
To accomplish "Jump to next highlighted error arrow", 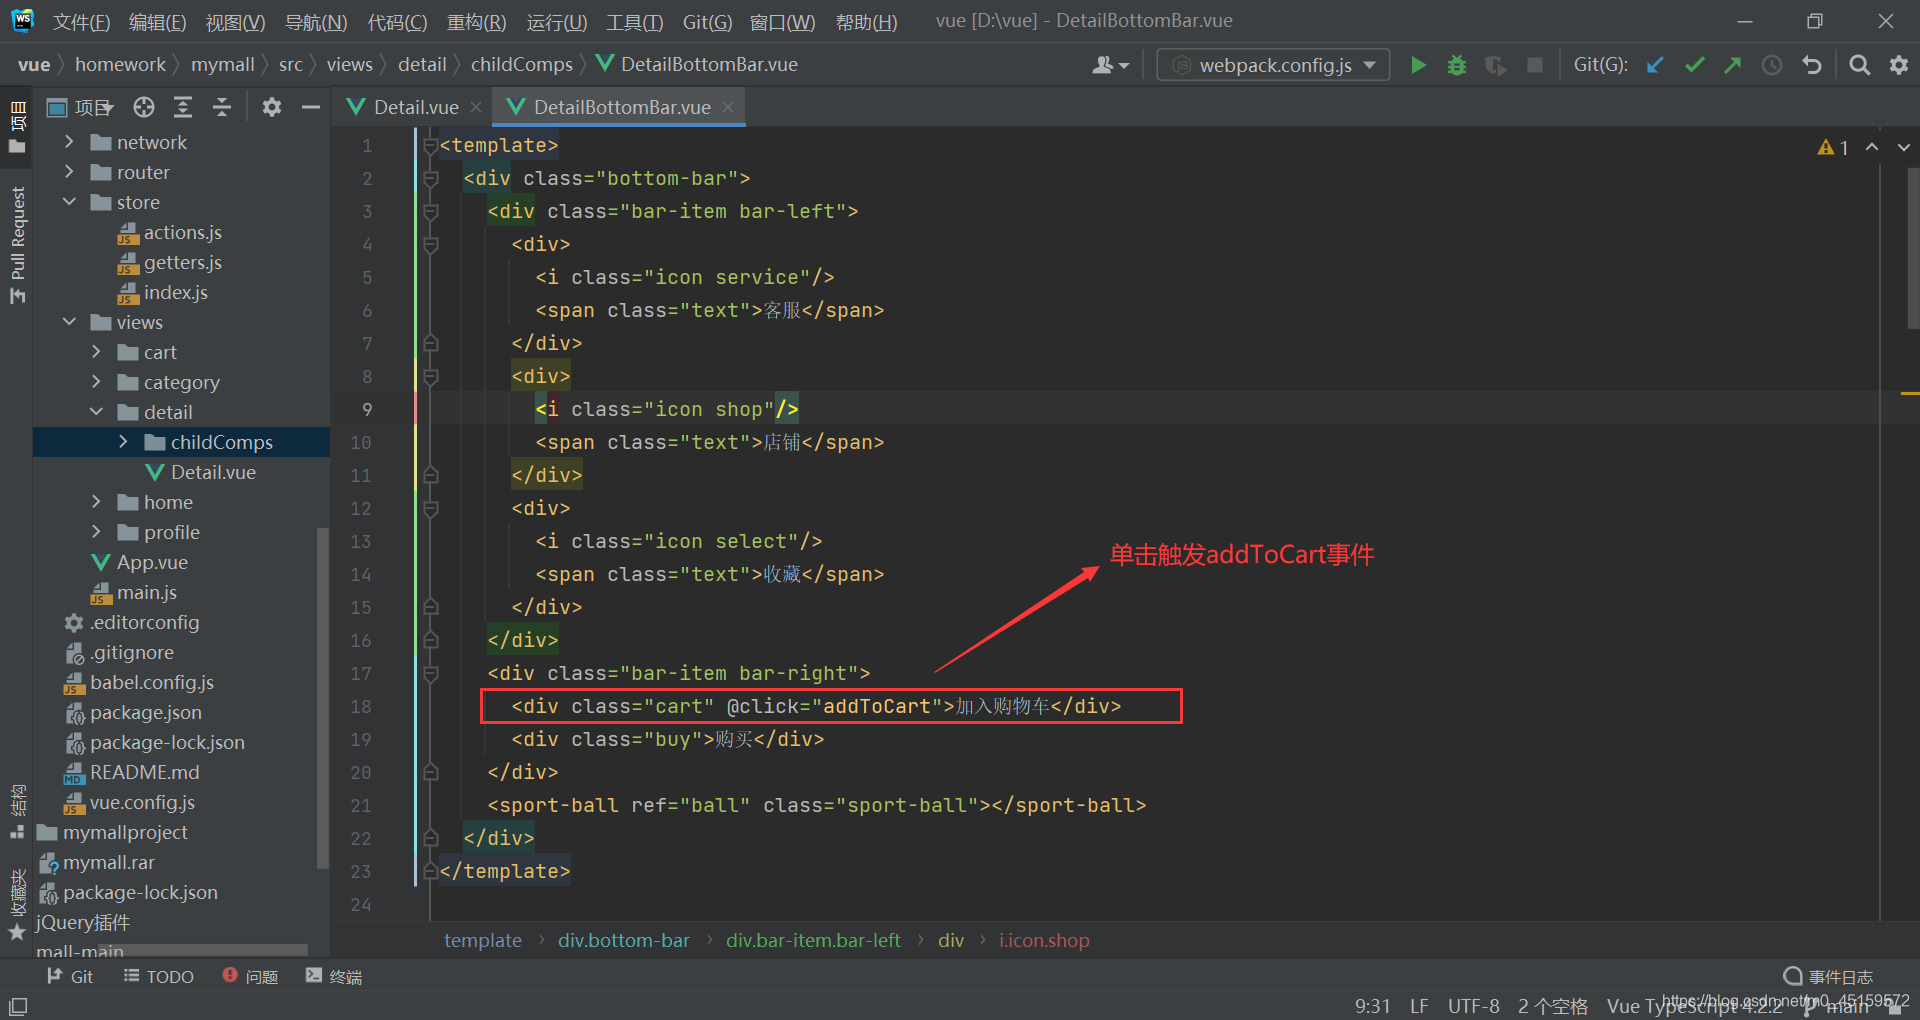I will pos(1903,147).
